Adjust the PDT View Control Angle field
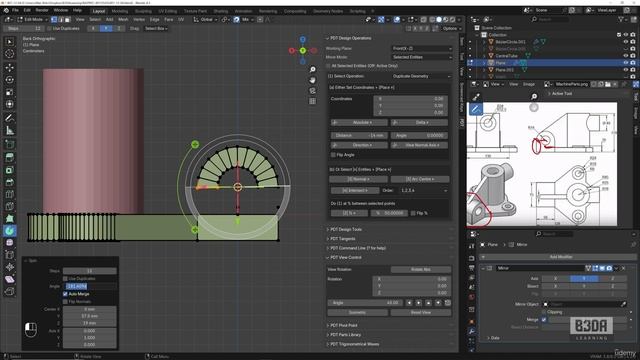640x360 pixels. 365,303
